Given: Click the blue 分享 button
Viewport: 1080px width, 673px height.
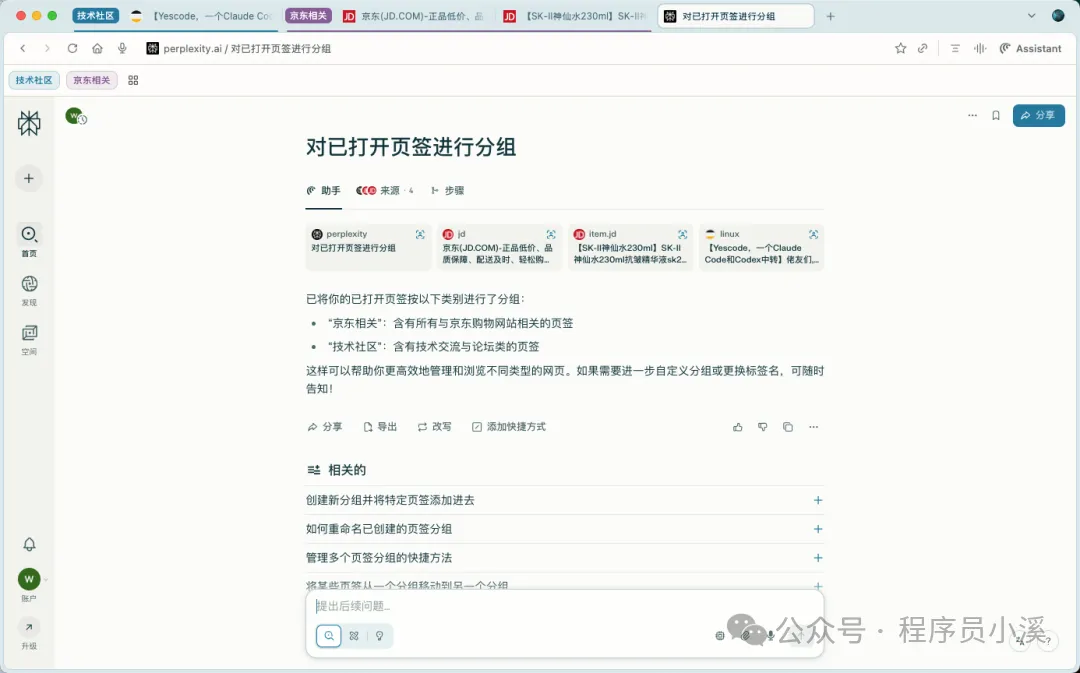Looking at the screenshot, I should [1038, 115].
